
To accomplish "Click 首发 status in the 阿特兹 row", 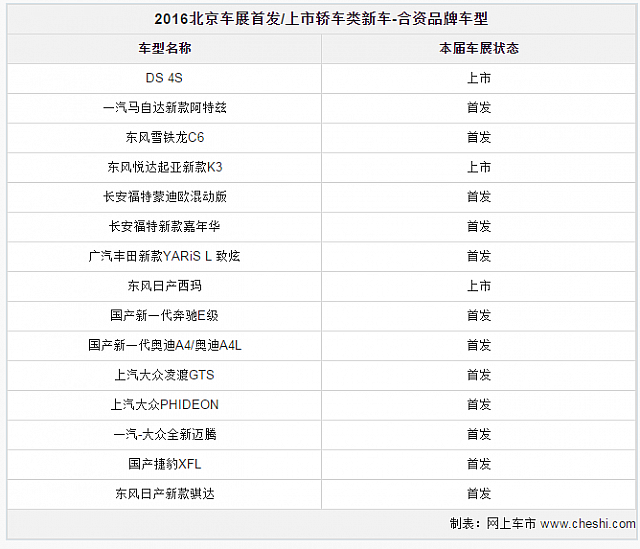I will tap(479, 108).
